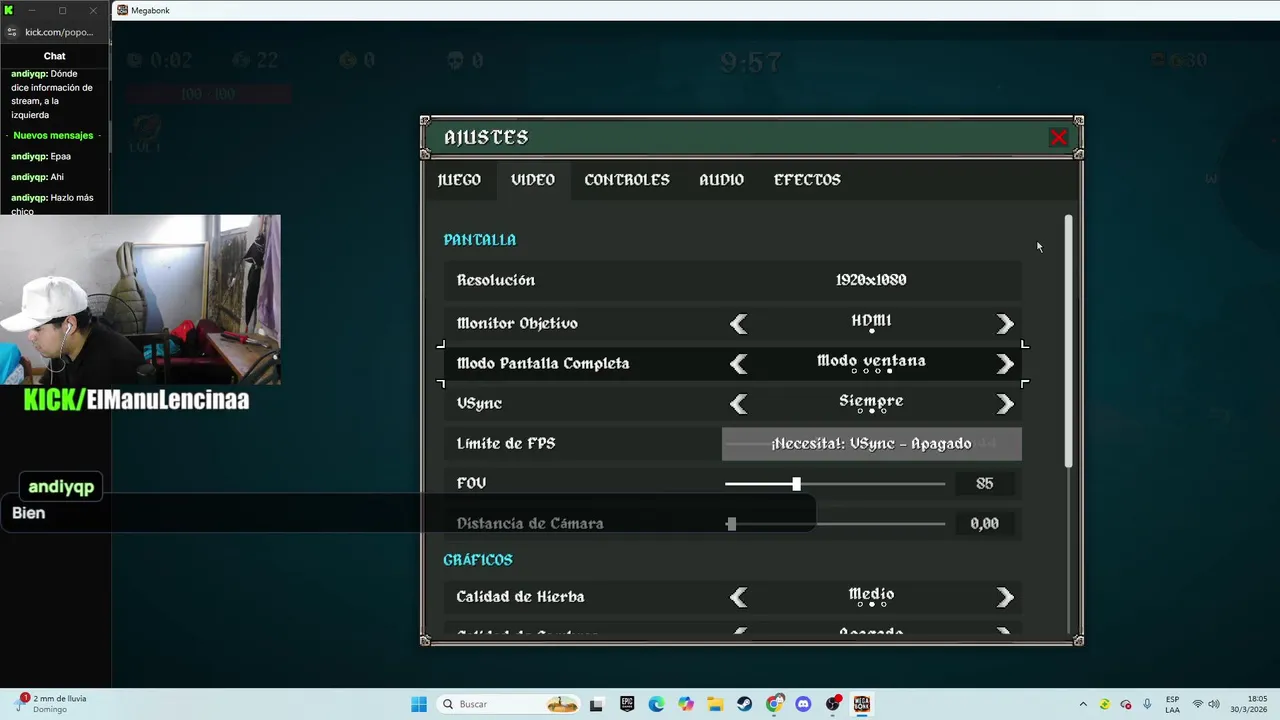1280x720 pixels.
Task: Open Google Chrome from taskbar
Action: [775, 704]
